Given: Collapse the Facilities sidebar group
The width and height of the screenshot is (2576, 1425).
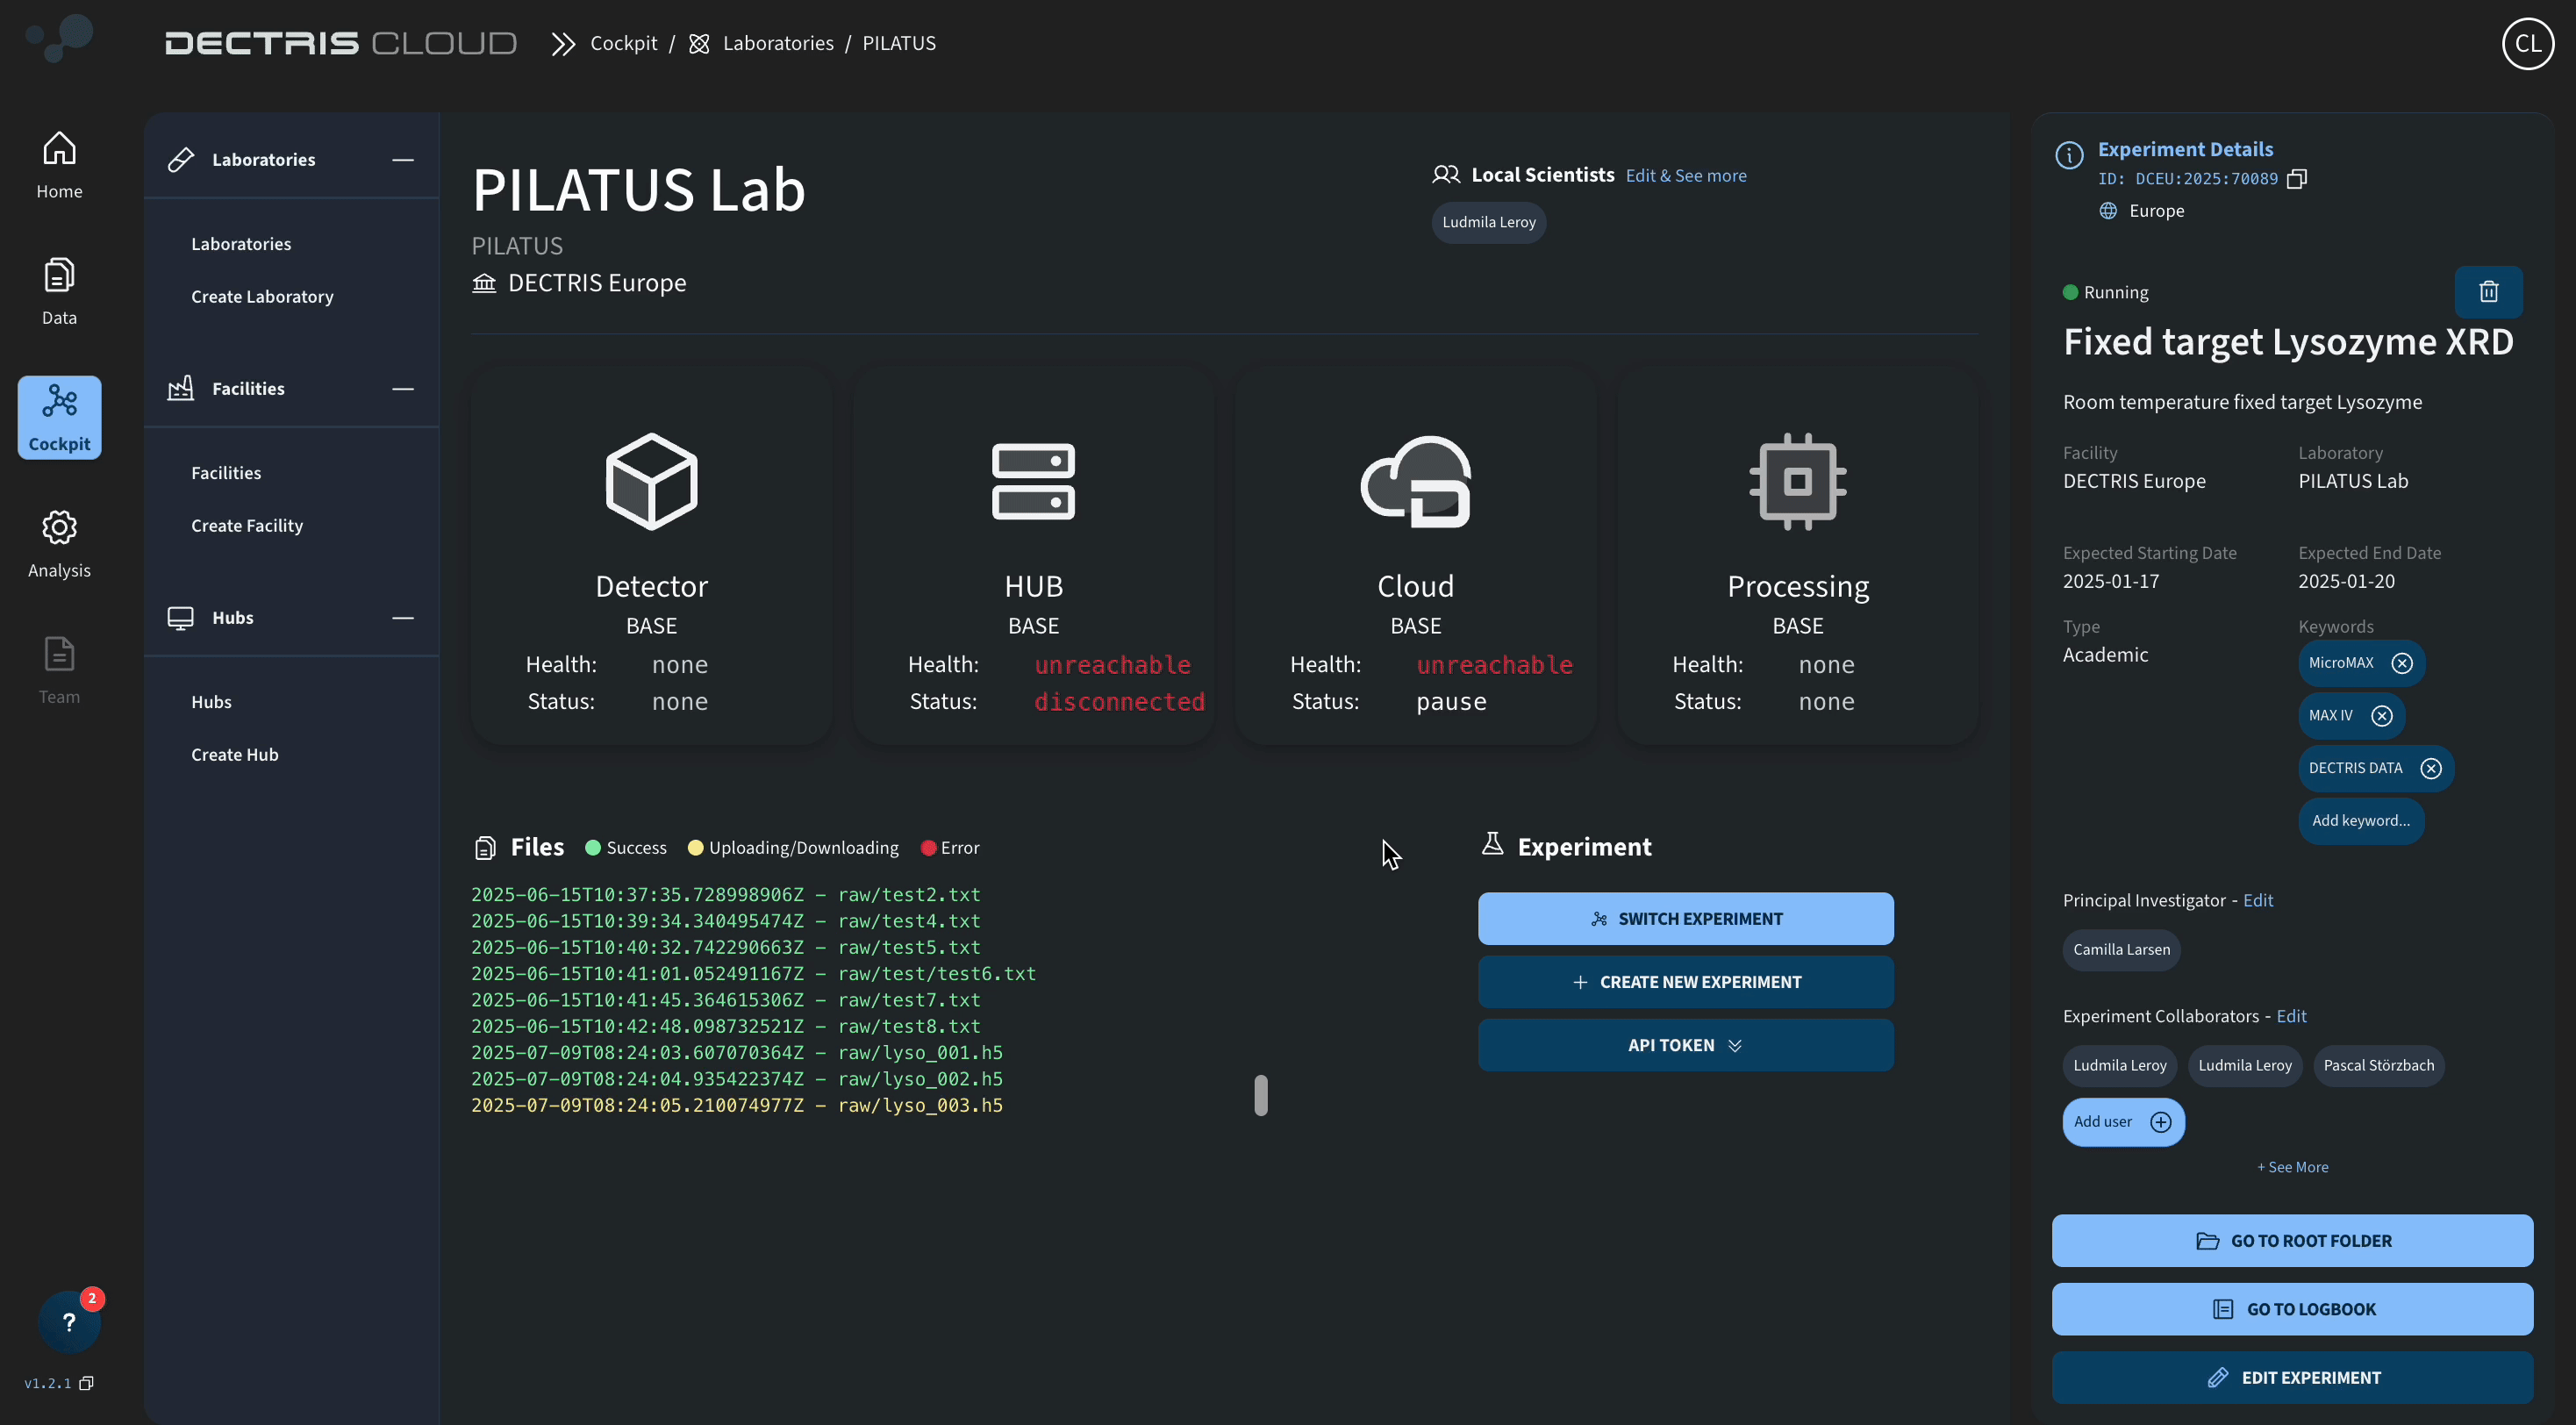Looking at the screenshot, I should point(402,388).
